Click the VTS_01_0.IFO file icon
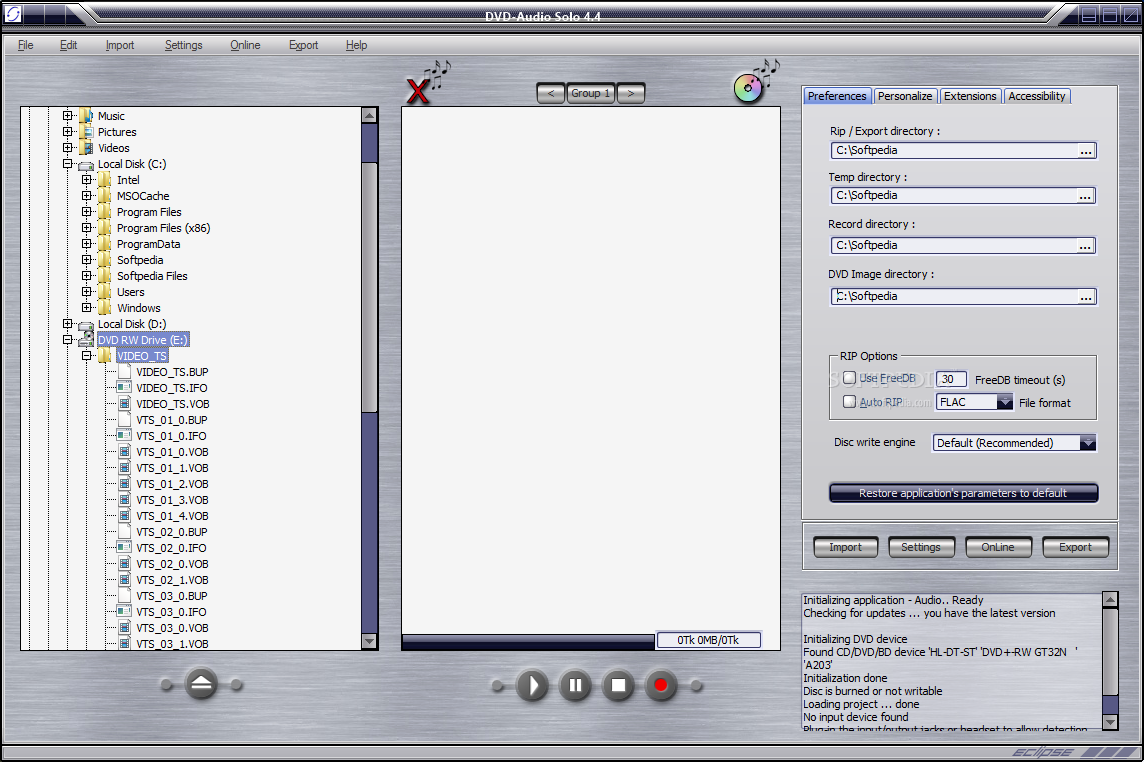The width and height of the screenshot is (1144, 762). tap(124, 436)
